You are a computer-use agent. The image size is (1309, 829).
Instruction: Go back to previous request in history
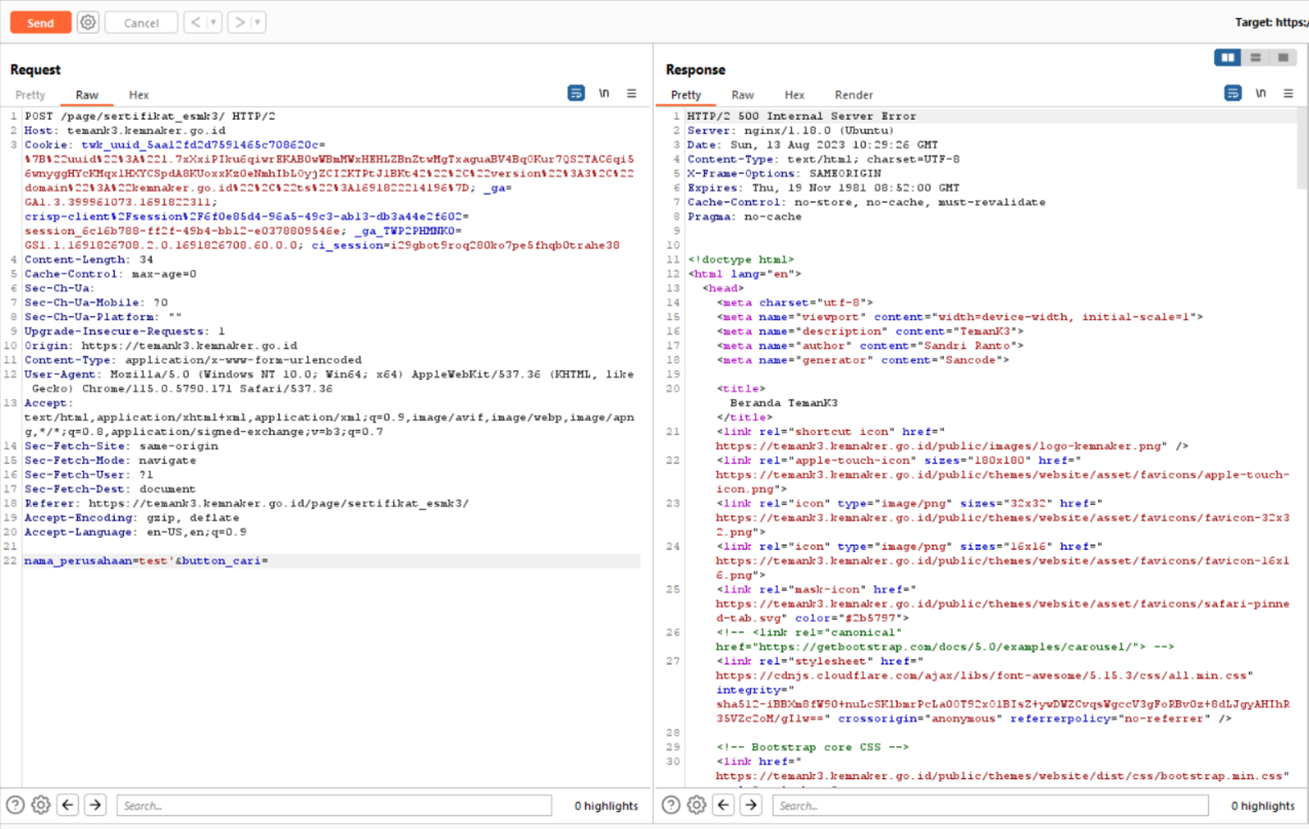point(195,22)
